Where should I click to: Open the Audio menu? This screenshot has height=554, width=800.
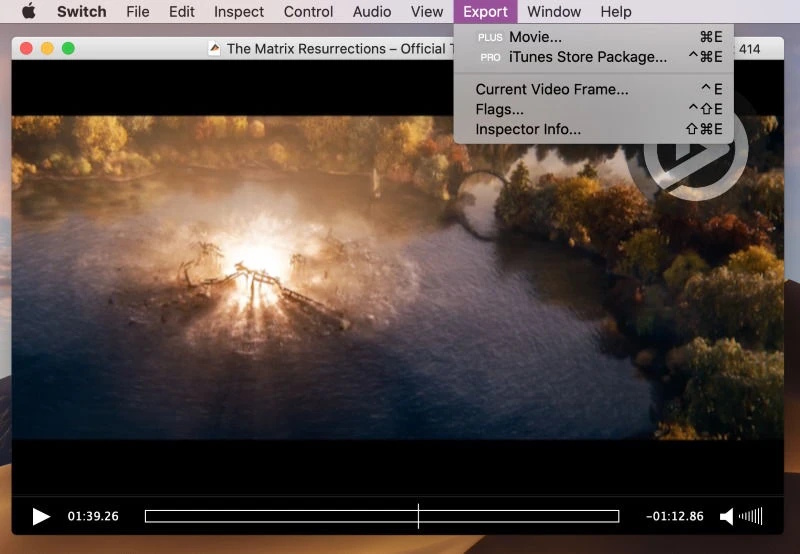click(x=372, y=11)
